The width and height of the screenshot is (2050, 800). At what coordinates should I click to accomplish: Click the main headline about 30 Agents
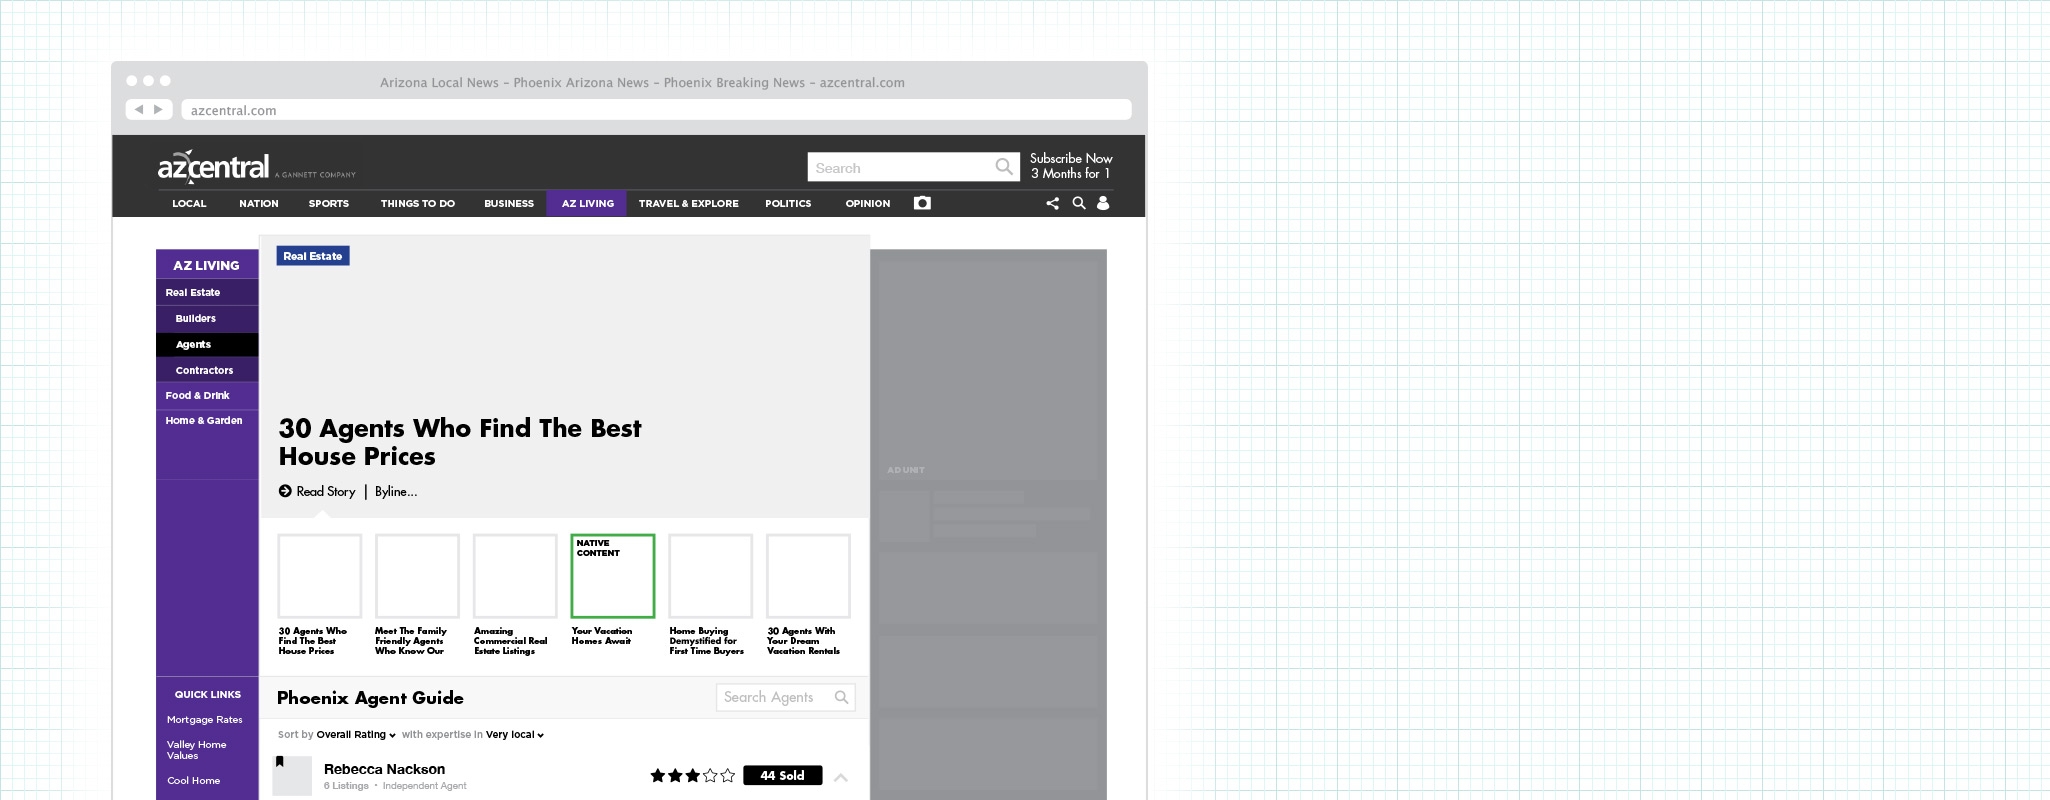460,442
